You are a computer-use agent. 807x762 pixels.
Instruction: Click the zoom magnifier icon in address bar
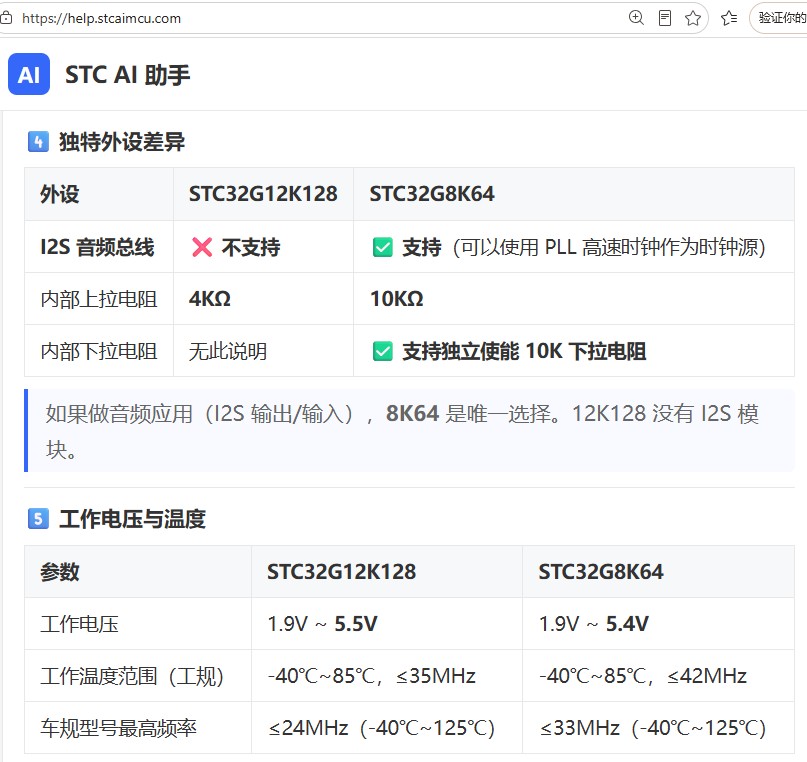tap(636, 17)
